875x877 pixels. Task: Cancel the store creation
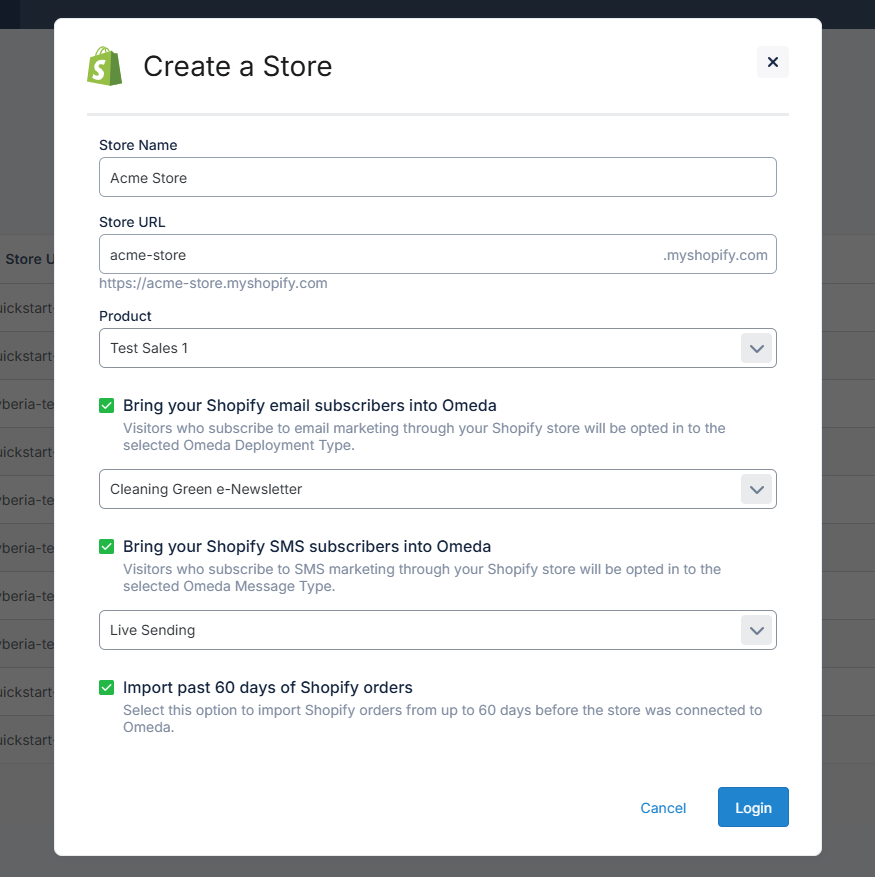click(x=663, y=807)
